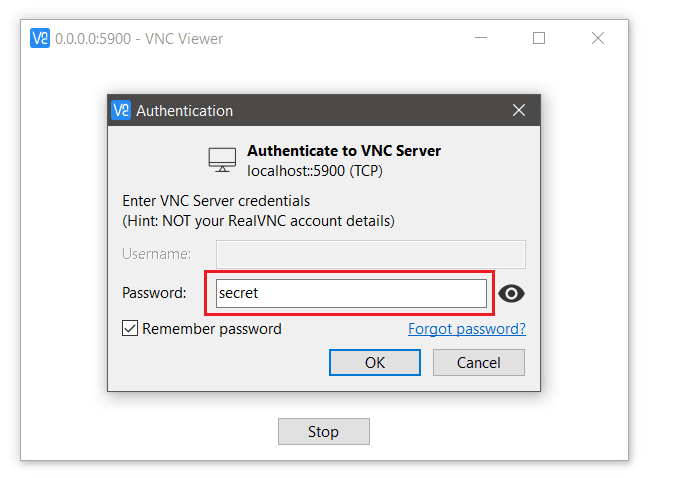The height and width of the screenshot is (478, 674).
Task: Click the Remember password label text
Action: 212,328
